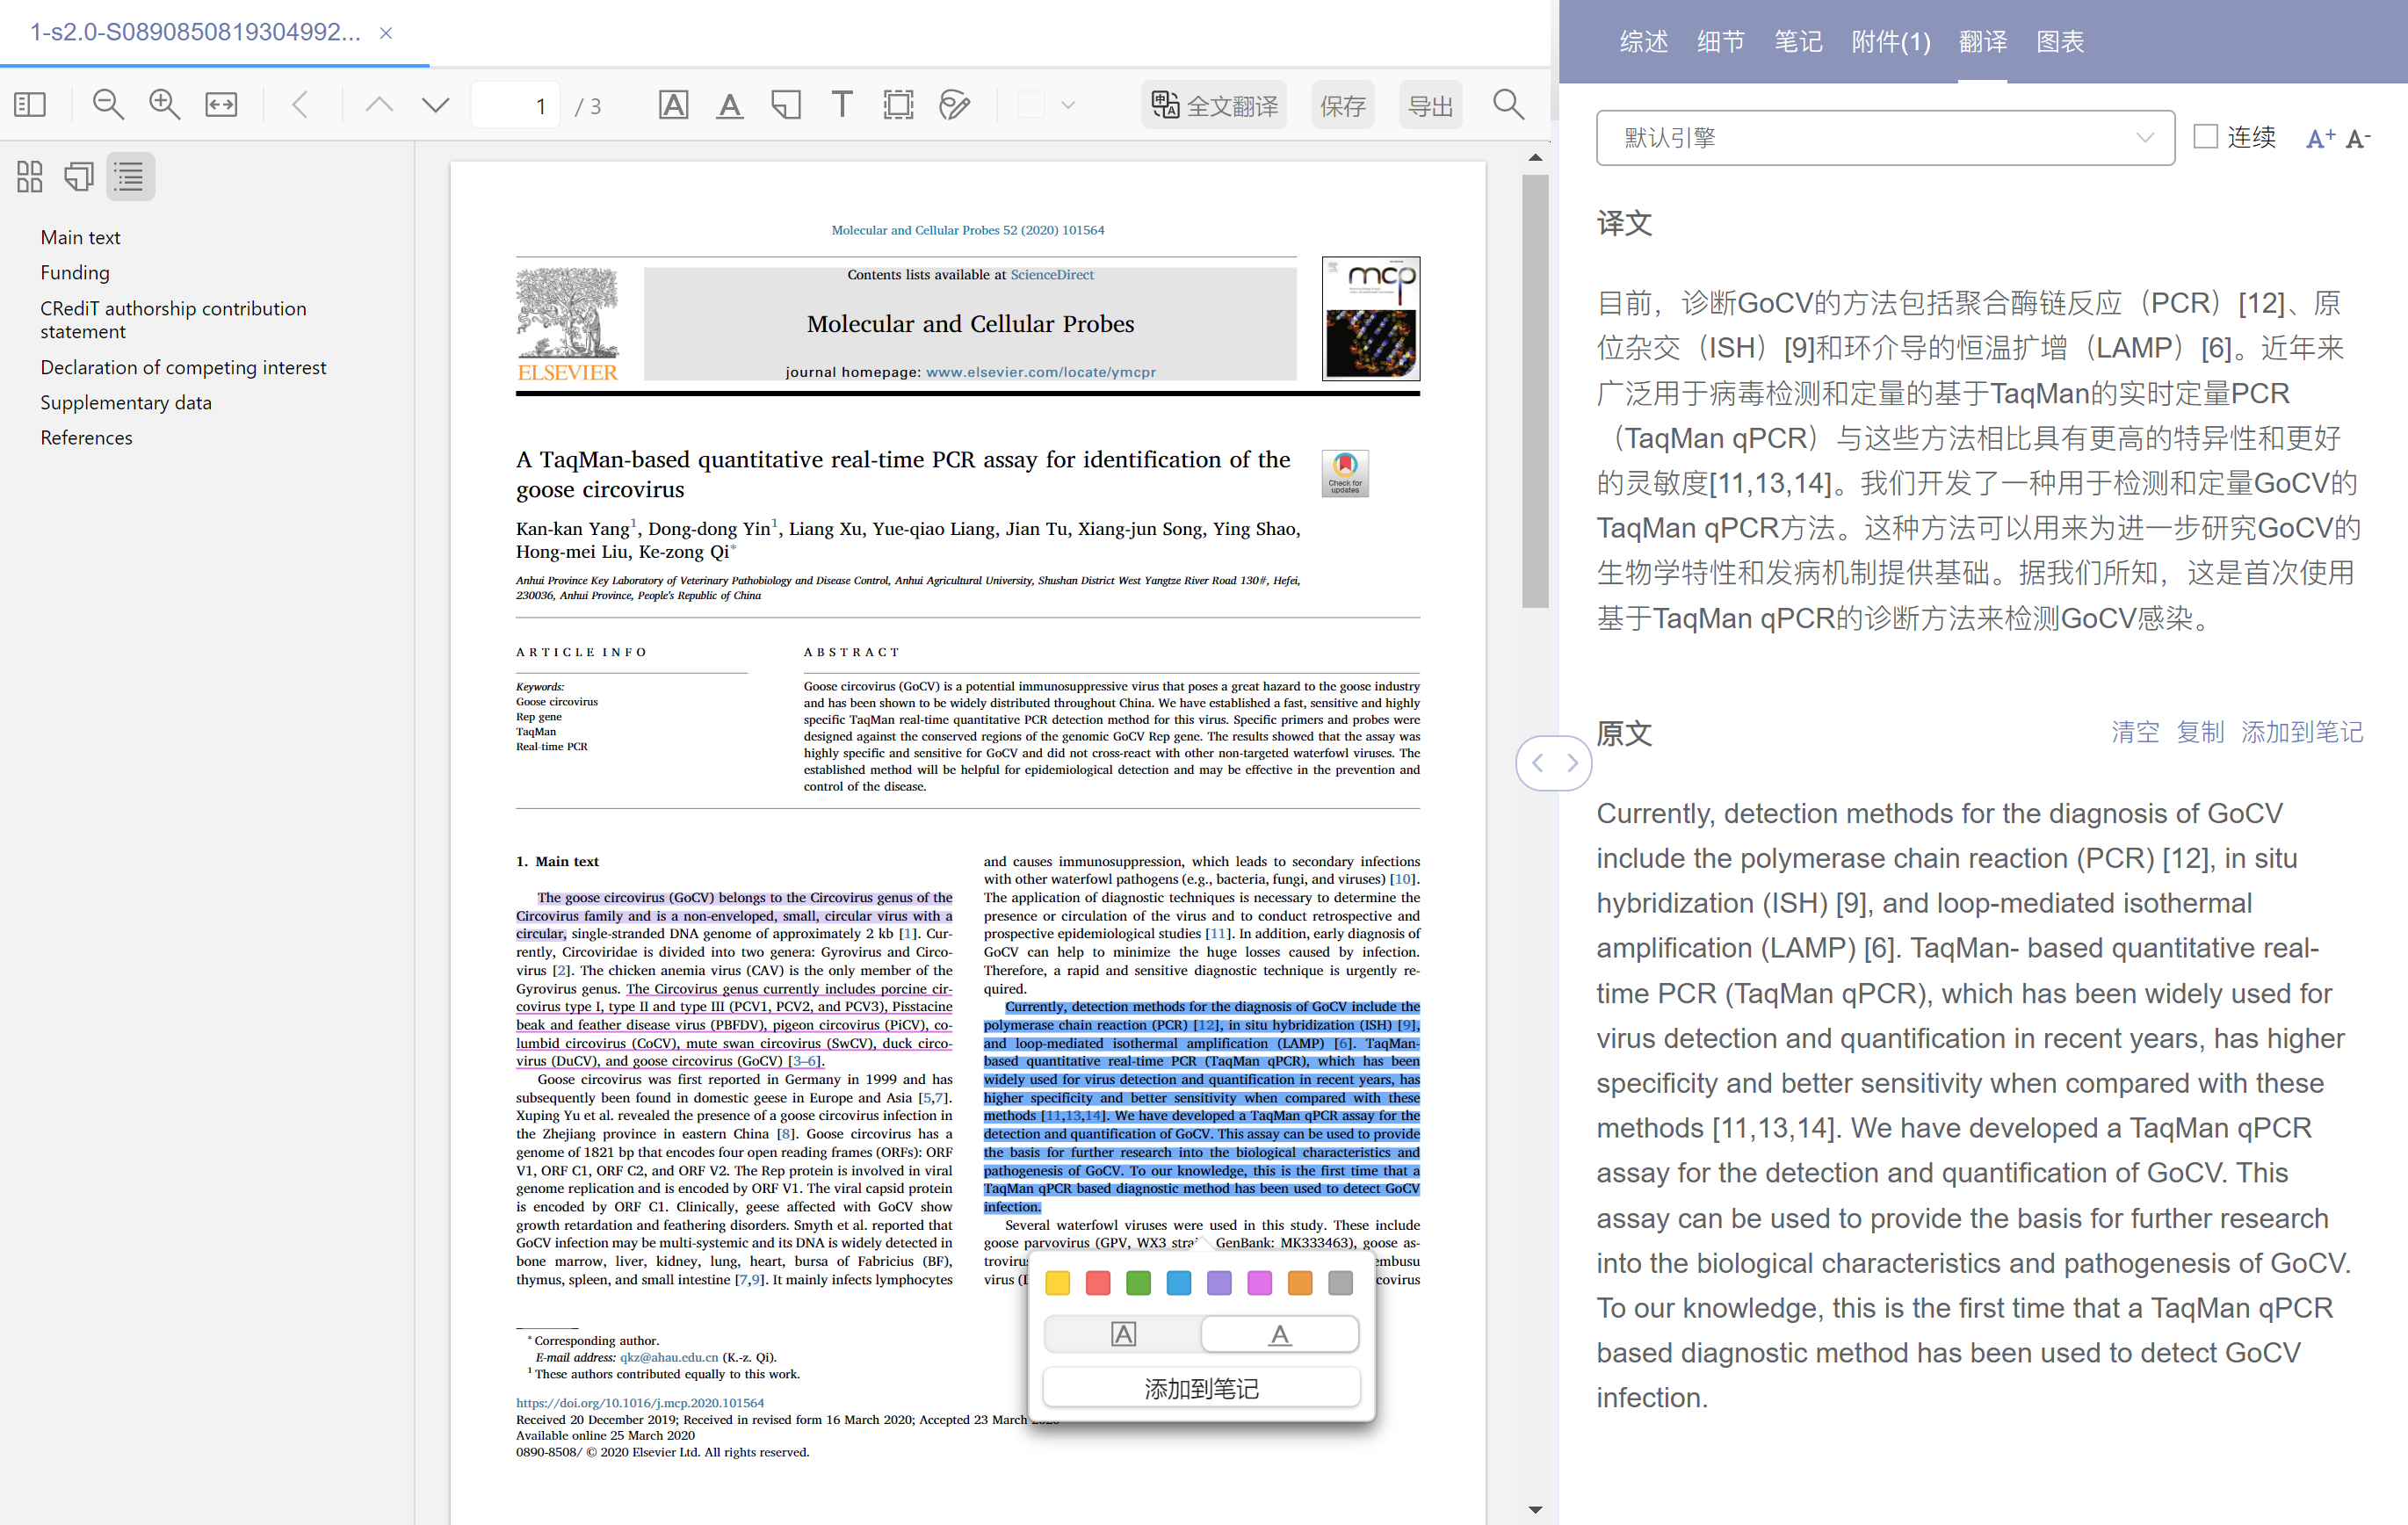Fit page to width icon
Screen dimensions: 2408x1525
tap(221, 105)
